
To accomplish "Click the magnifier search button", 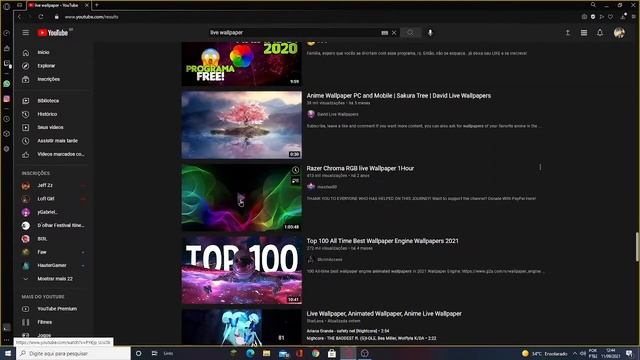I will pos(411,33).
